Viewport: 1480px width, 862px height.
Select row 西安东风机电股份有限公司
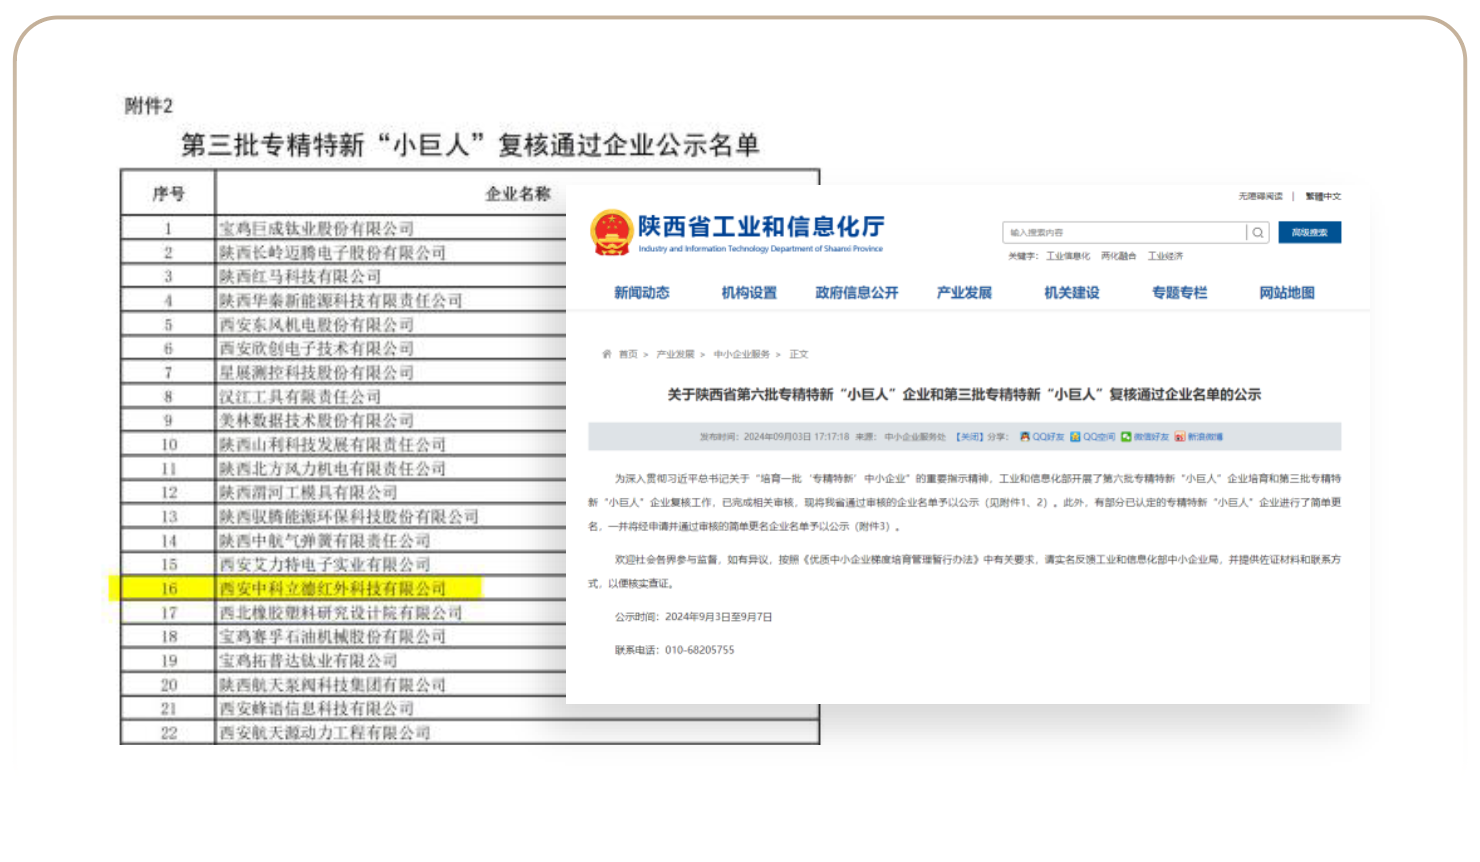[x=316, y=325]
